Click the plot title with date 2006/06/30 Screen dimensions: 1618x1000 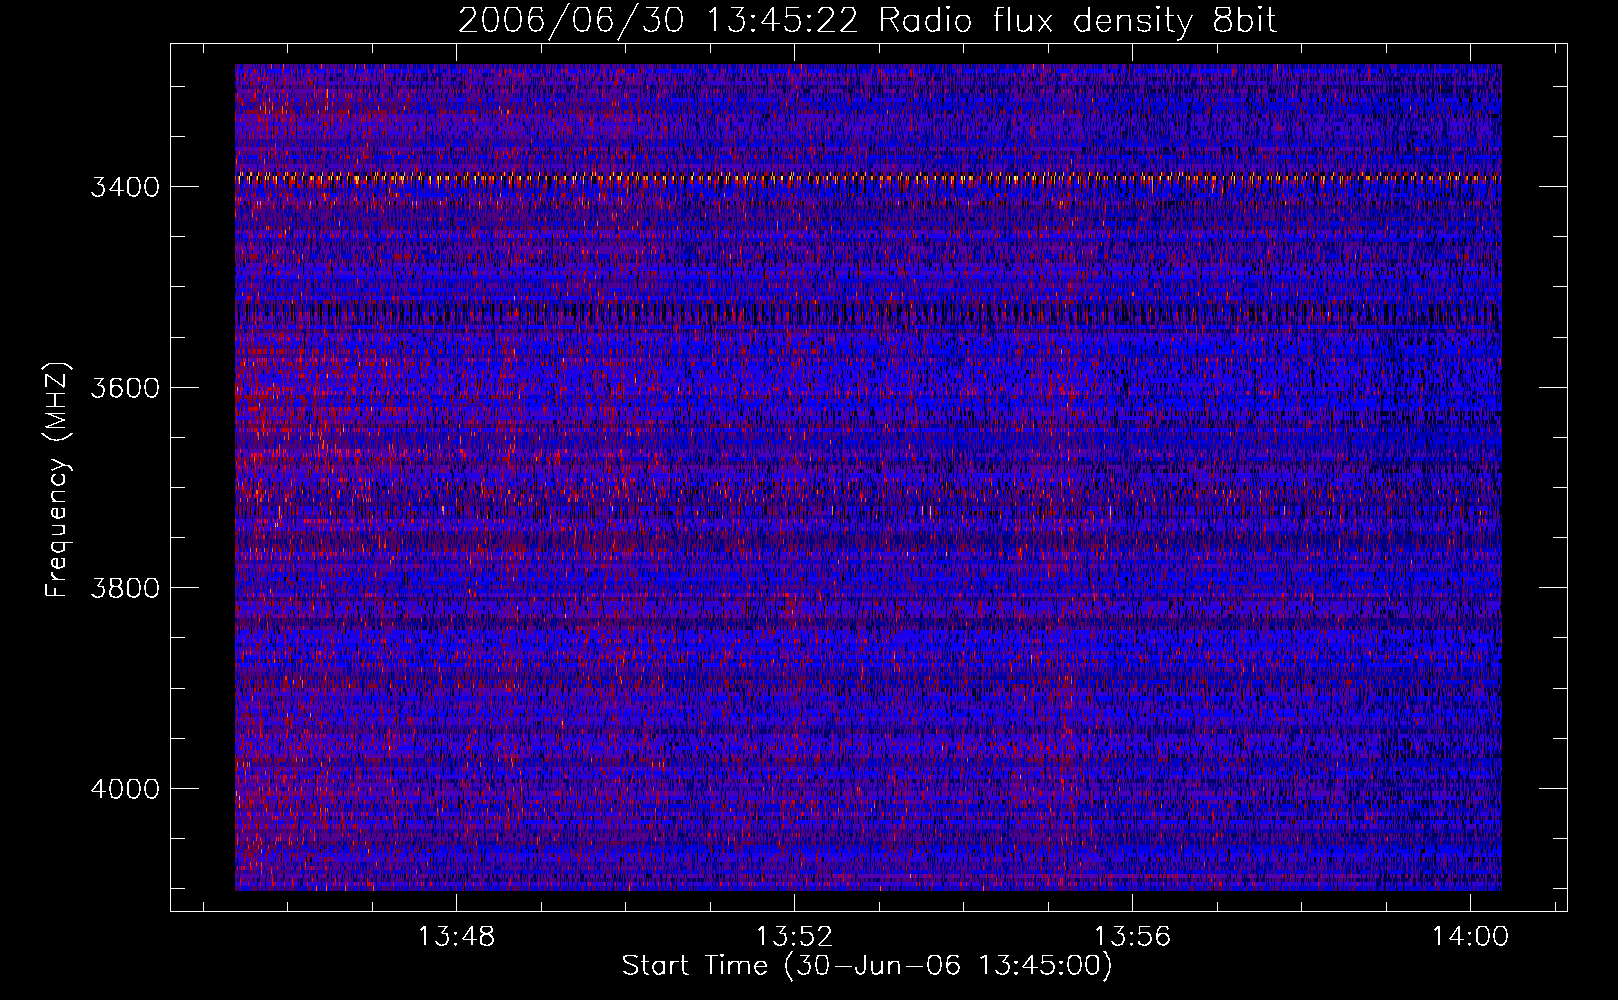click(868, 21)
